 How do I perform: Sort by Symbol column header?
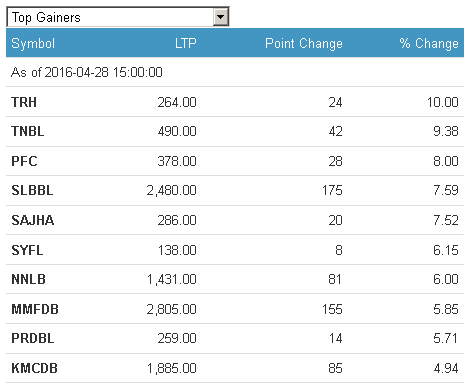point(33,43)
